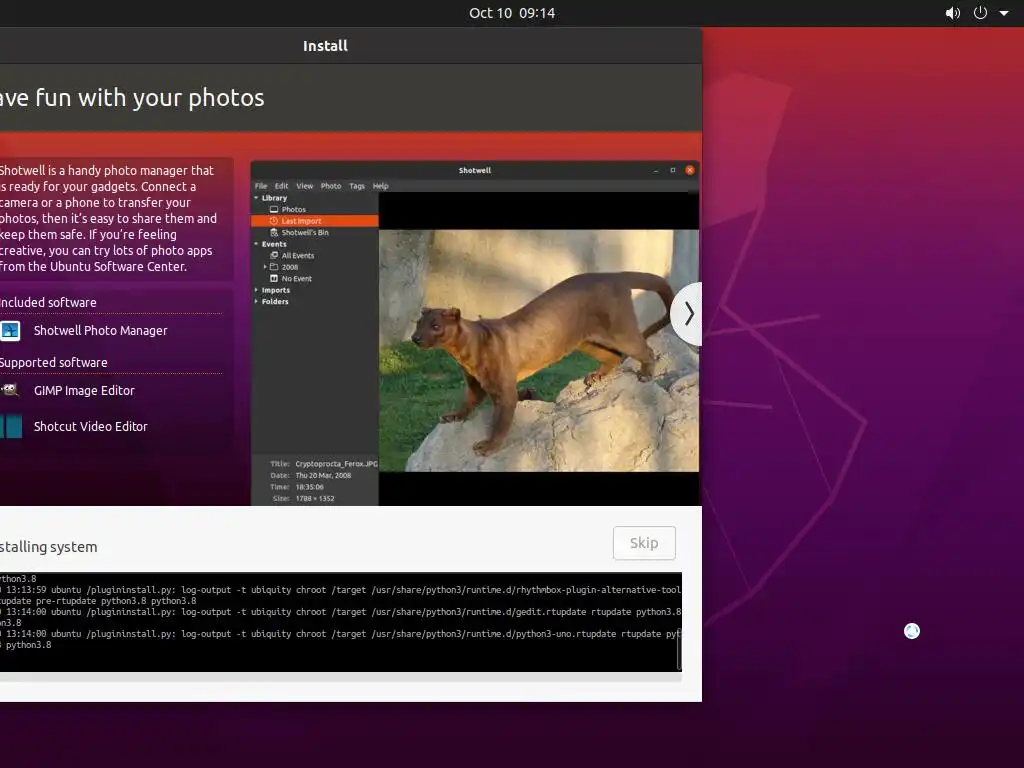
Task: Advance slideshow with the next arrow
Action: pos(687,314)
